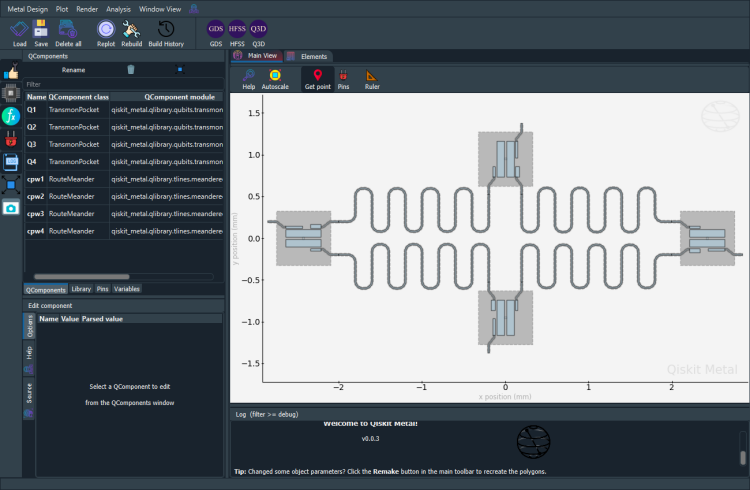This screenshot has width=750, height=490.
Task: Select the cpw2 RouteMeander row
Action: pos(124,197)
